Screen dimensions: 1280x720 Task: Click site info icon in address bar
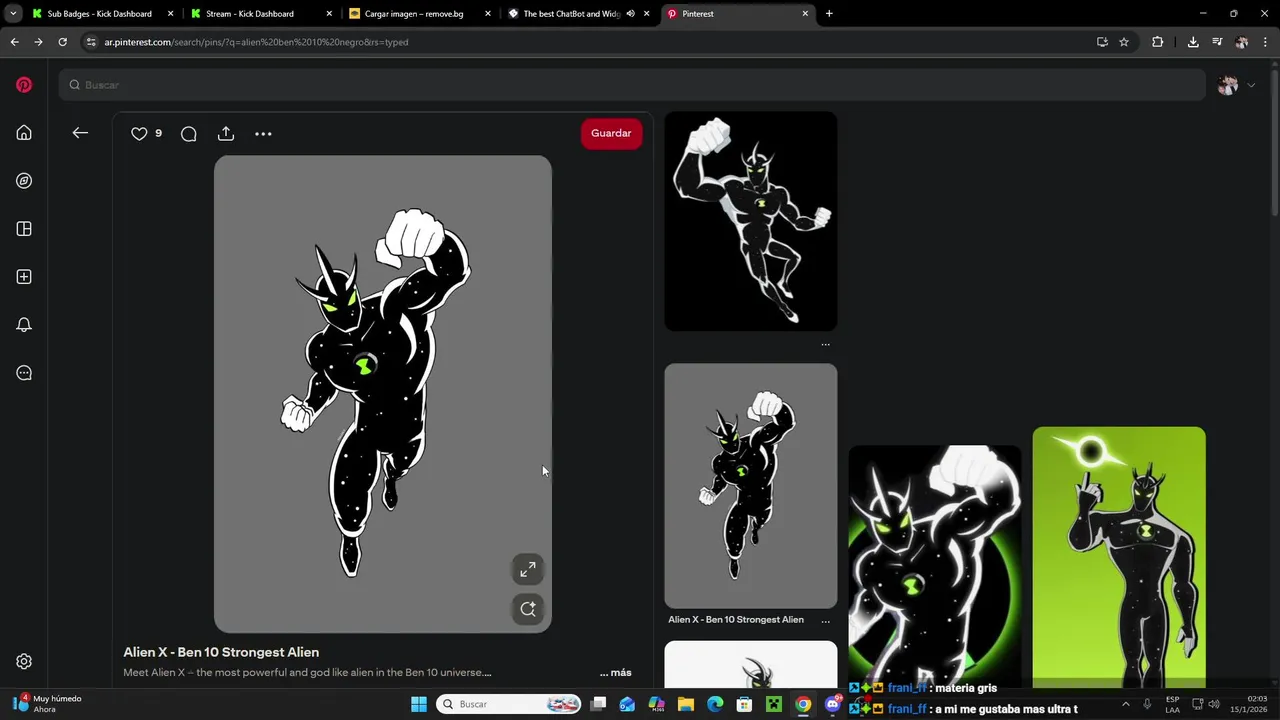coord(91,42)
